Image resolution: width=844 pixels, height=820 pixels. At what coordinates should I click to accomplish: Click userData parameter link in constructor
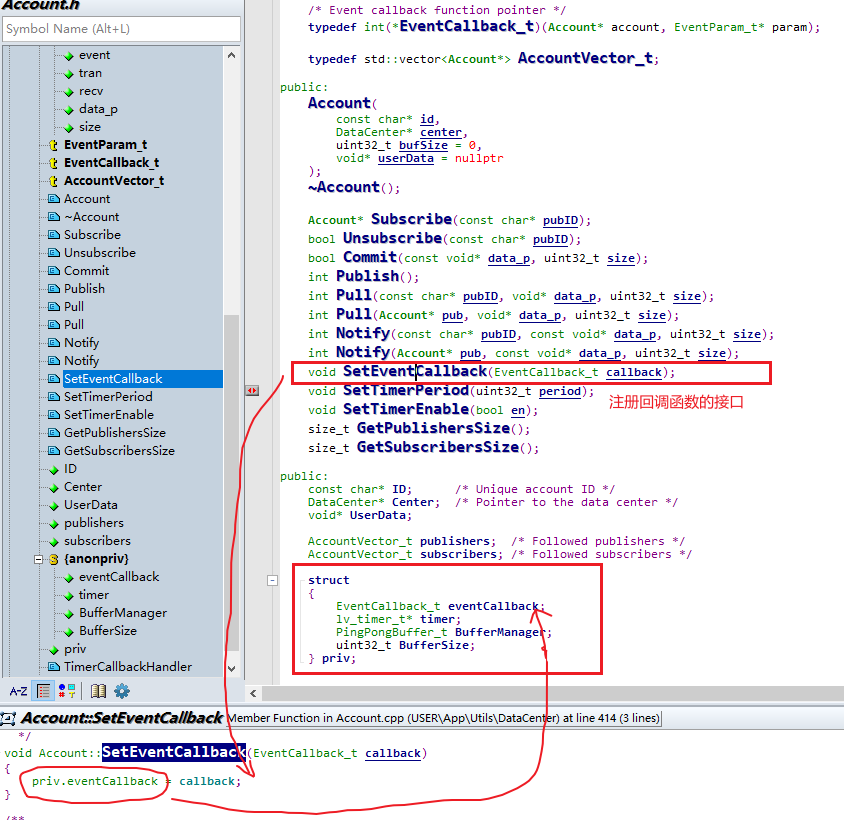pos(406,158)
